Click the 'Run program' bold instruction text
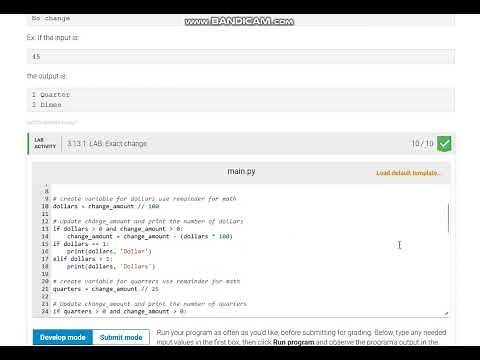480x360 pixels. (294, 342)
